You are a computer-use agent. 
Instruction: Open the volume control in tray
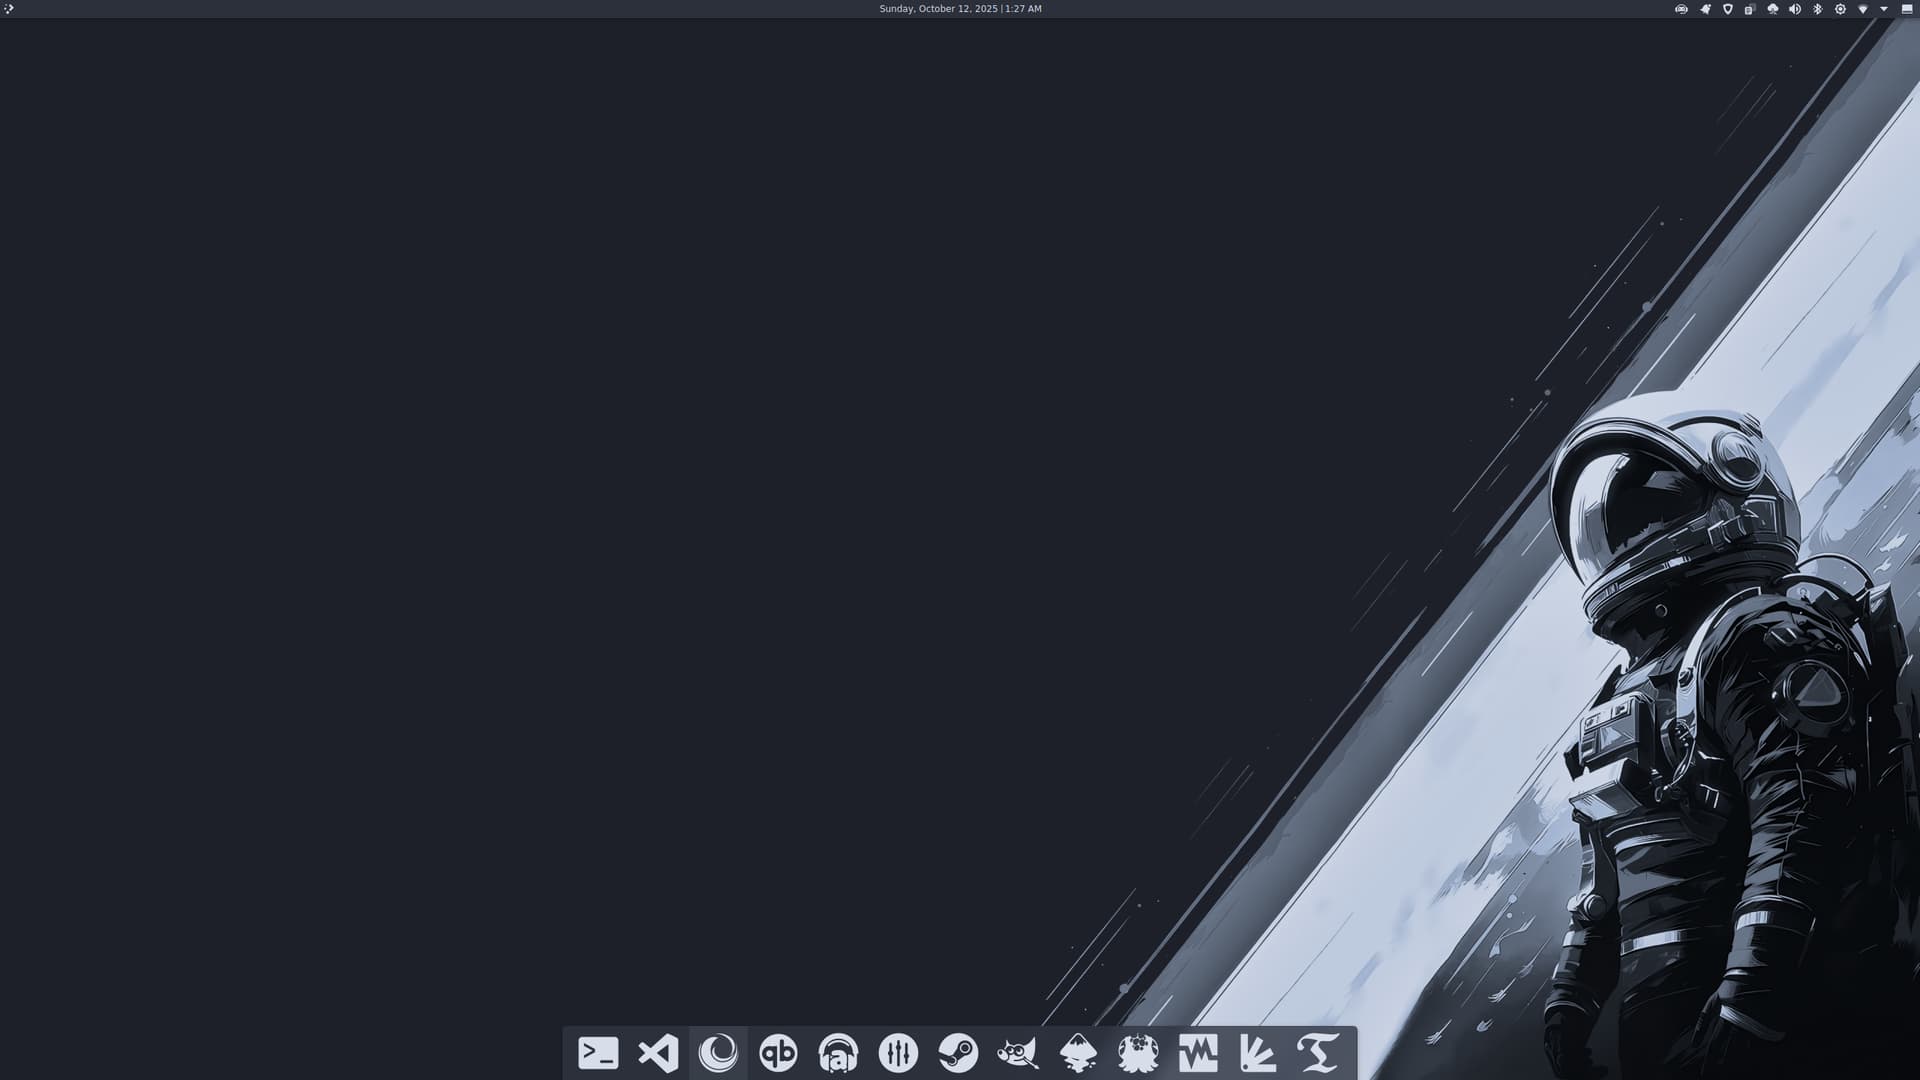click(x=1795, y=9)
